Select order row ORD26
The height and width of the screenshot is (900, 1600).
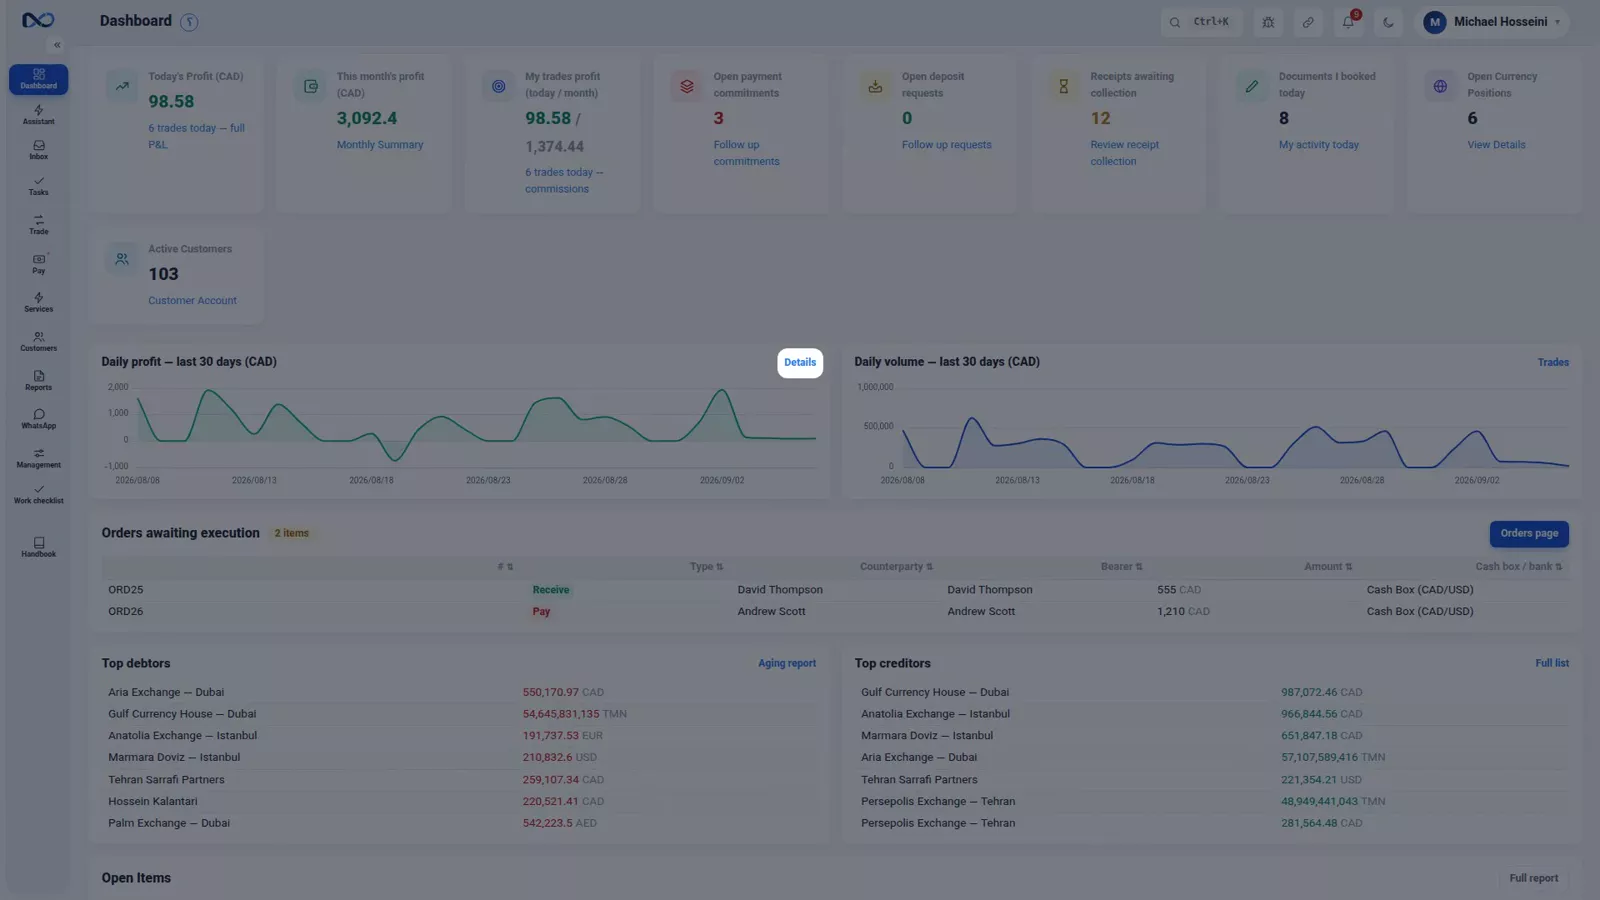point(835,612)
